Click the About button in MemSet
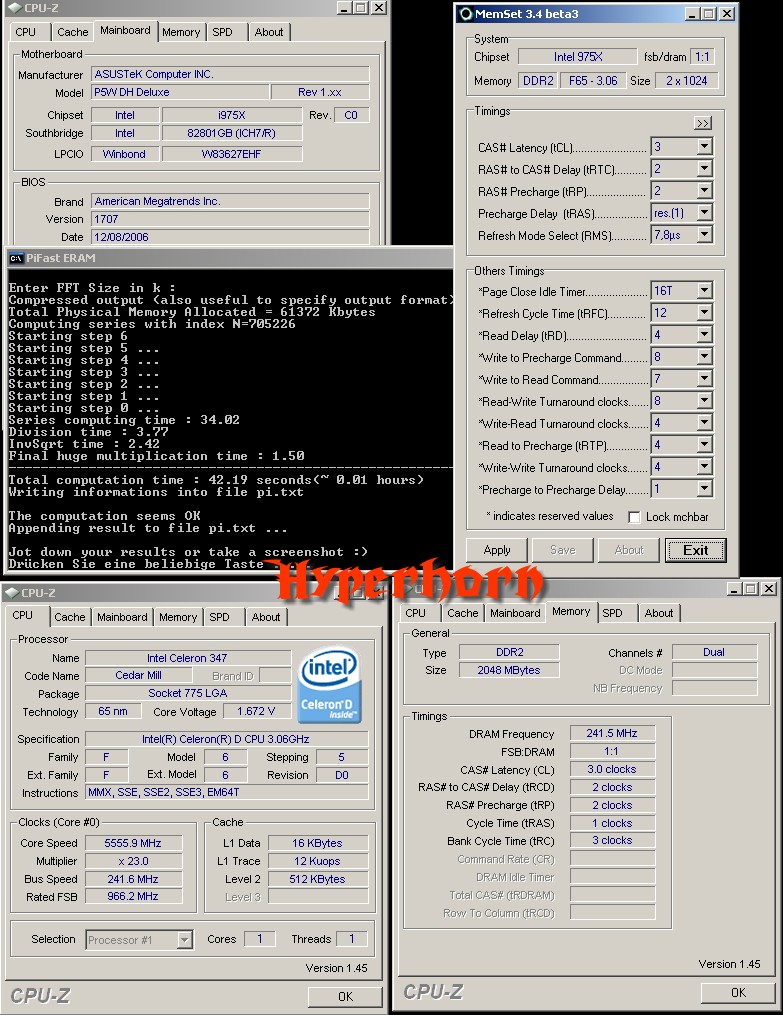This screenshot has width=783, height=1015. [628, 550]
